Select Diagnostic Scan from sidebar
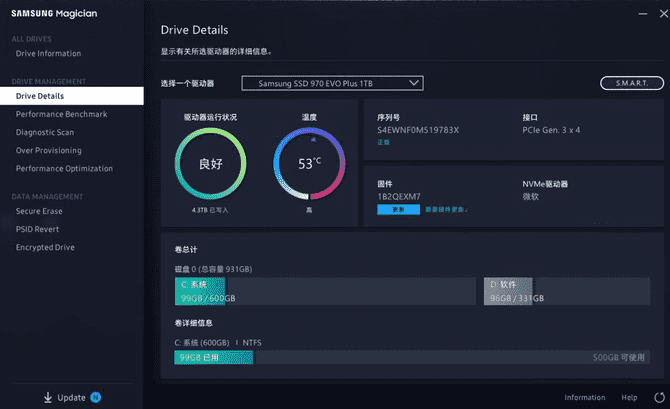Viewport: 670px width, 409px height. pos(45,132)
